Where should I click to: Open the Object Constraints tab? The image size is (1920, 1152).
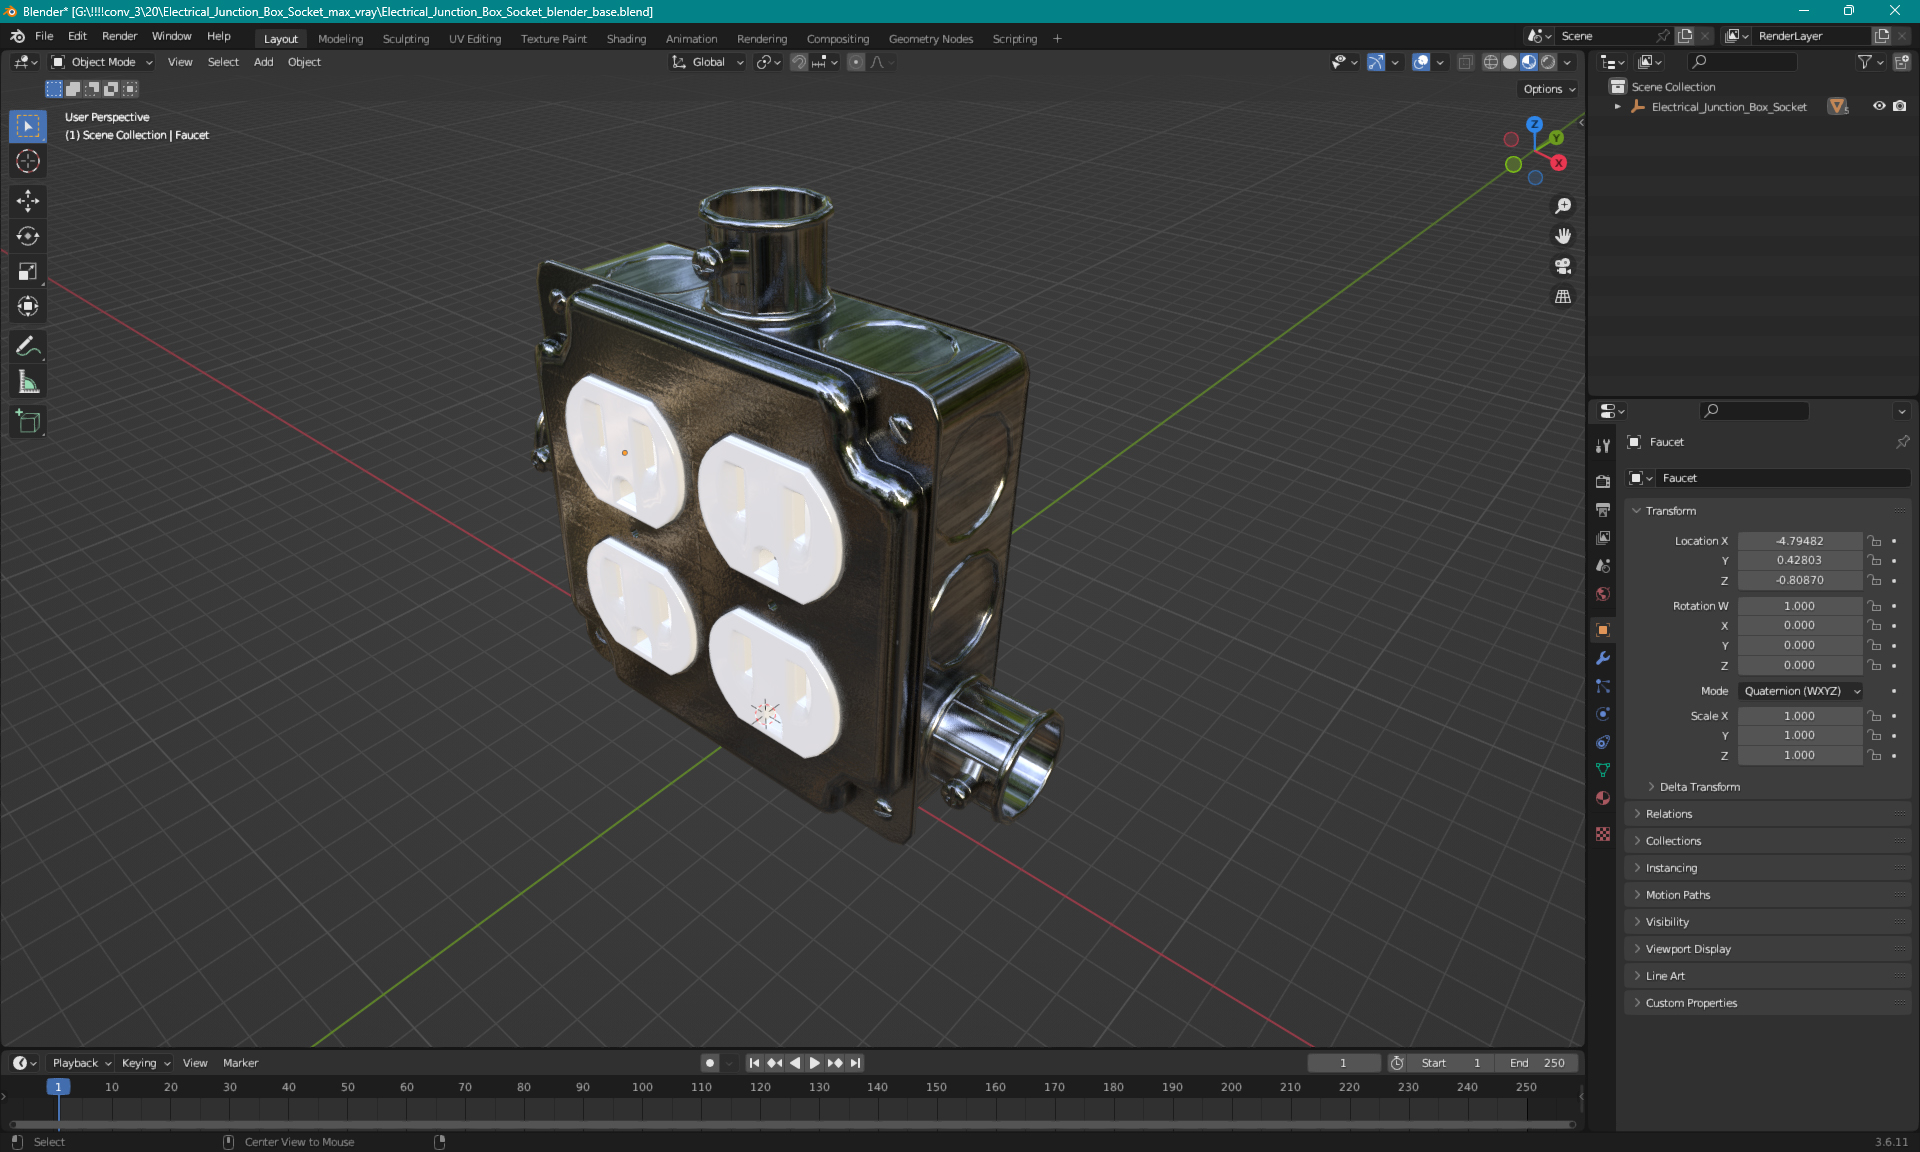coord(1603,742)
